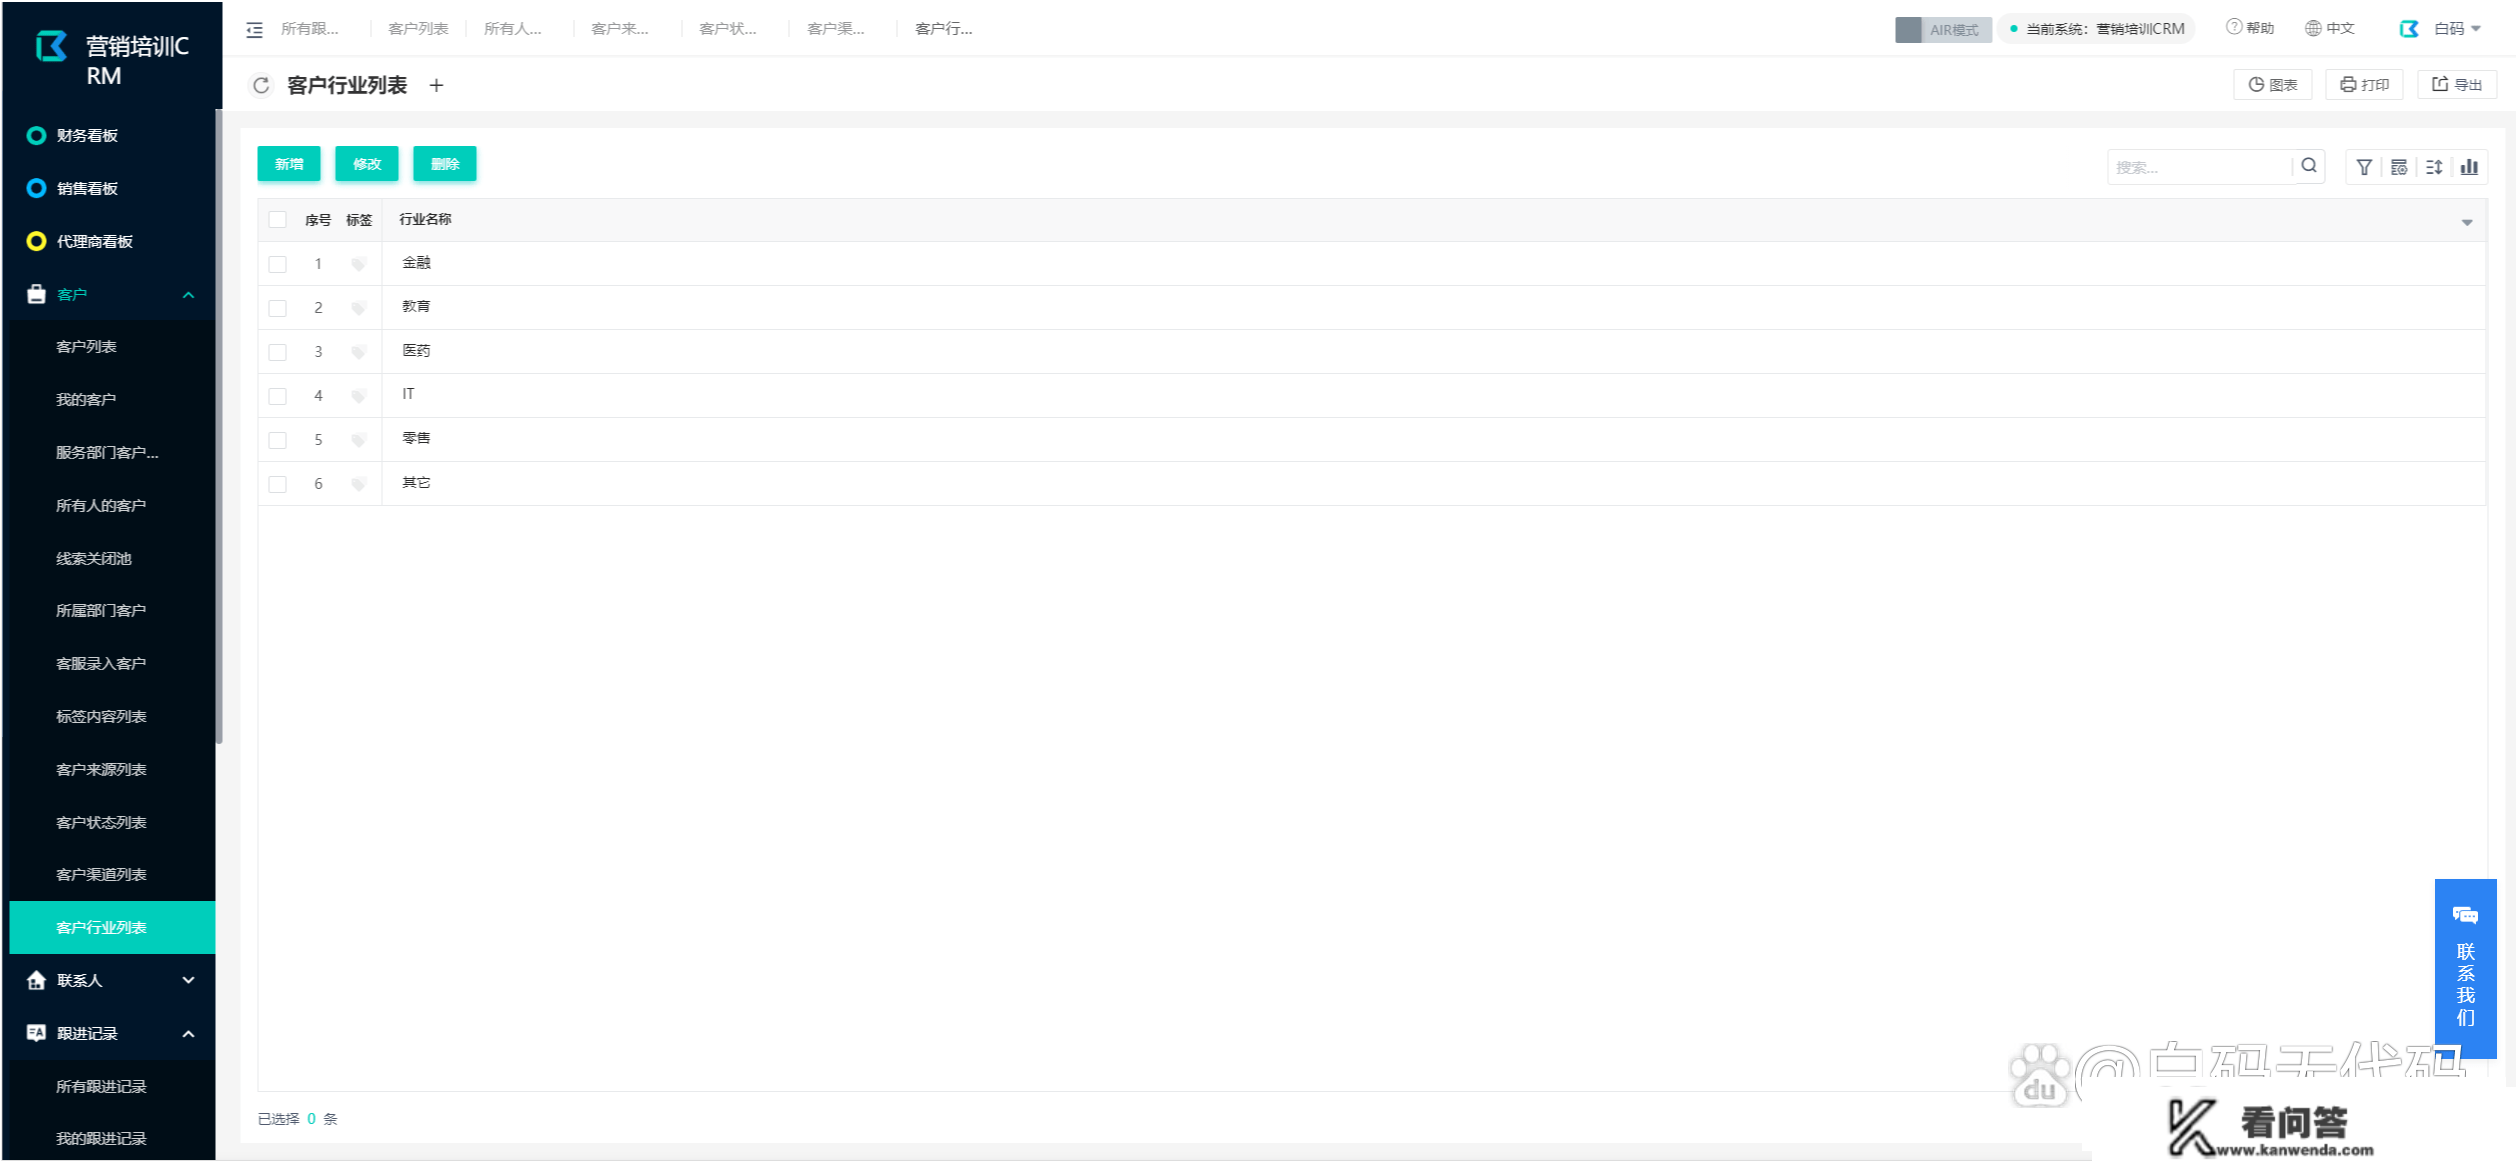Click the tag icon in the 教育 row
This screenshot has width=2516, height=1161.
pos(358,308)
